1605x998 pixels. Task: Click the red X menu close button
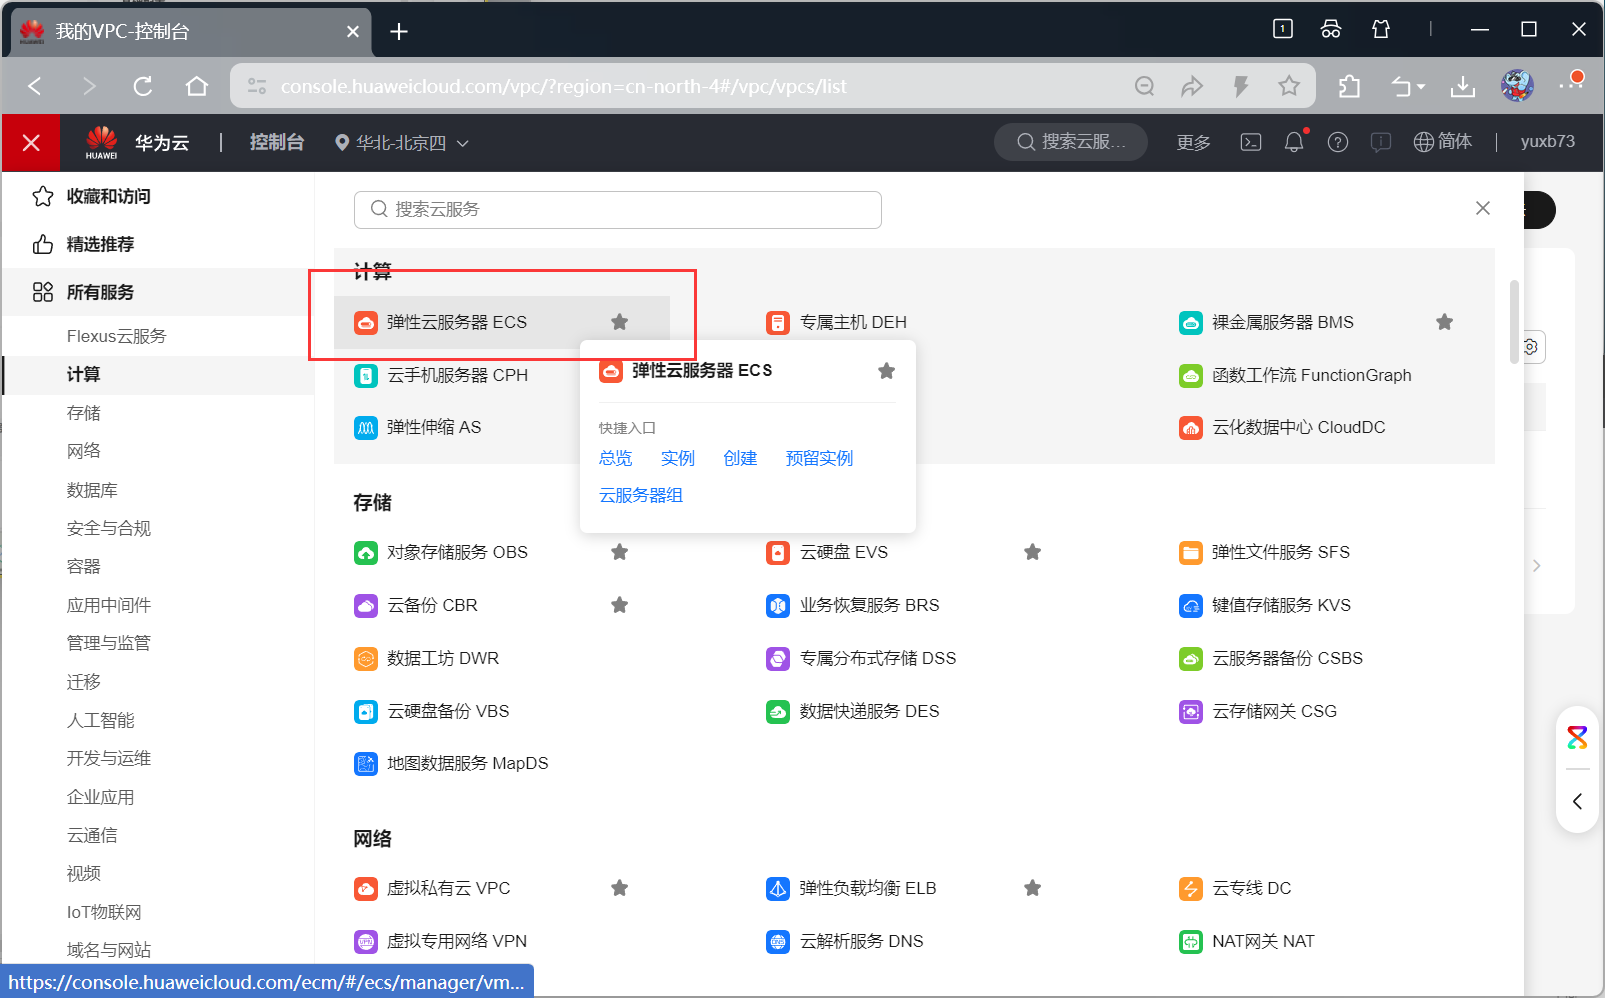pyautogui.click(x=31, y=143)
